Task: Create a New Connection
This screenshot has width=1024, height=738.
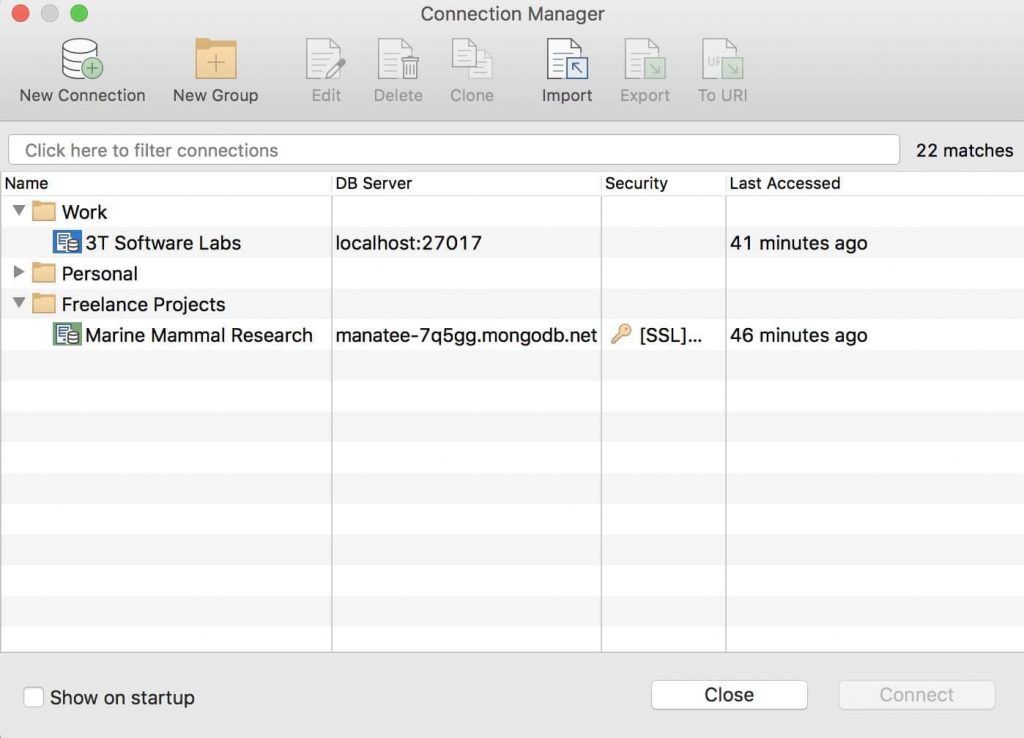Action: coord(81,65)
